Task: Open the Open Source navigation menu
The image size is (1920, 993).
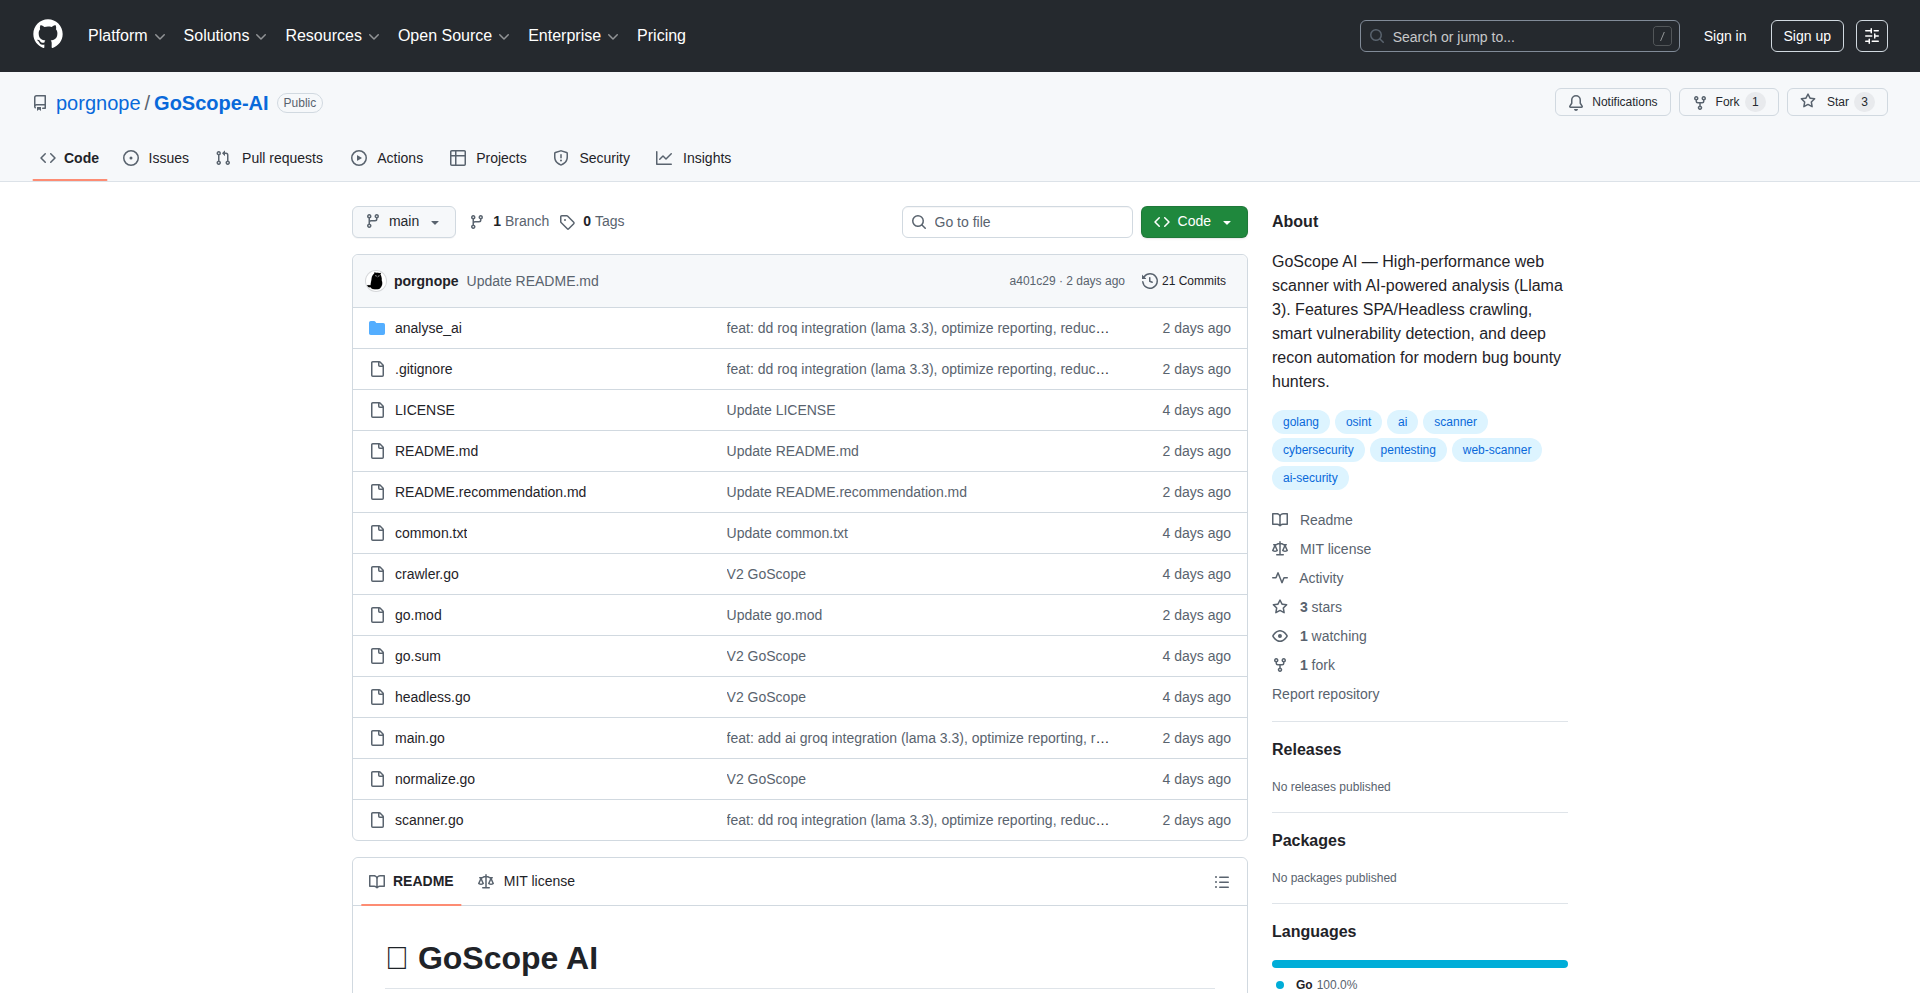Action: click(x=453, y=36)
